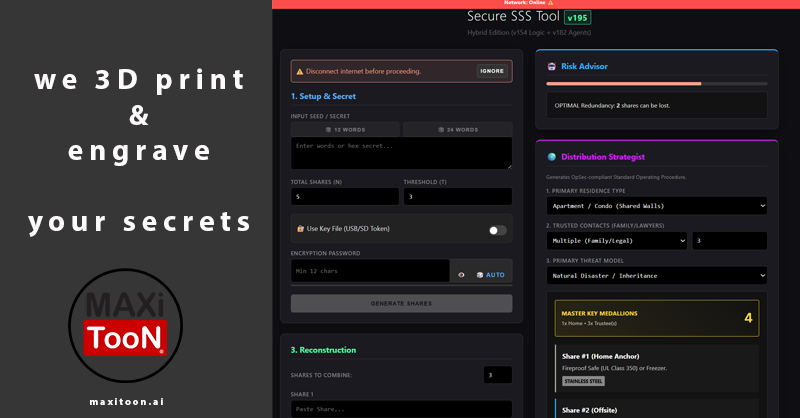Expand the Trusted Contacts dropdown
Viewport: 800px width, 418px height.
(616, 240)
